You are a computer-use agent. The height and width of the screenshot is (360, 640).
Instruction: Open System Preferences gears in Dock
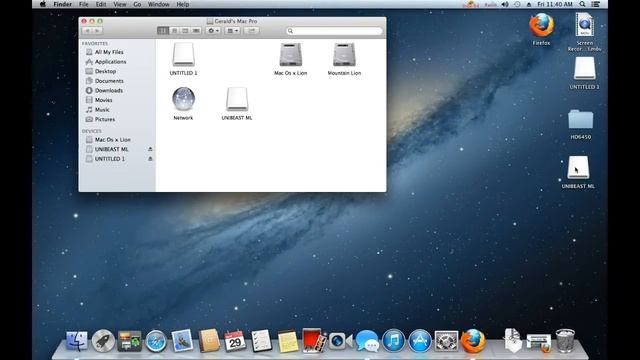(x=446, y=341)
